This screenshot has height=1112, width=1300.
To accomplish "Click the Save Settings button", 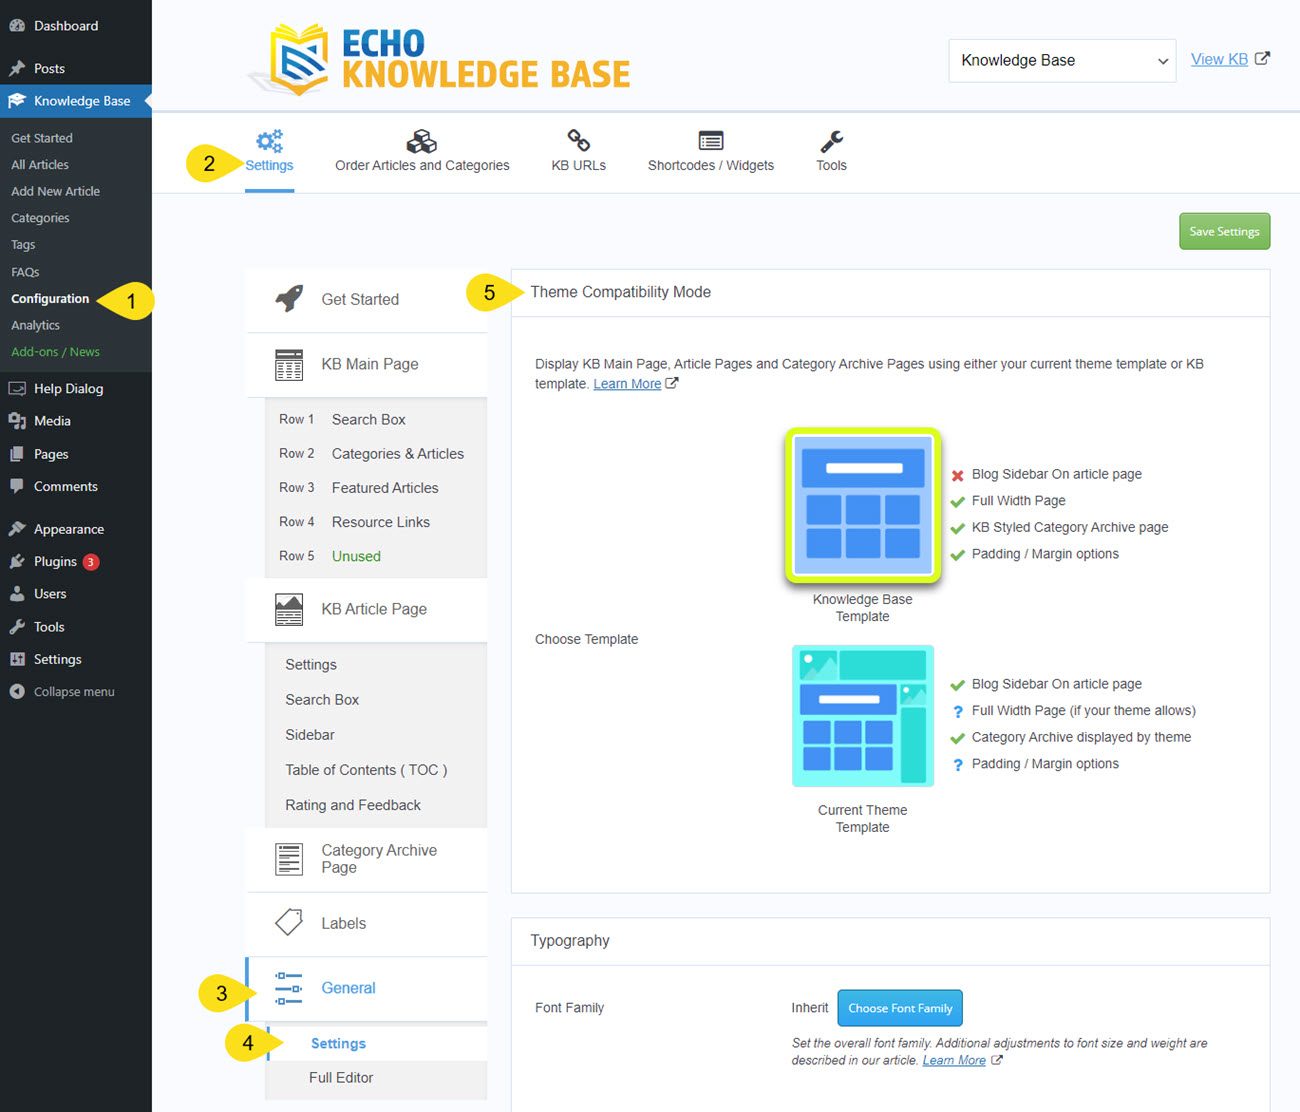I will (1224, 231).
